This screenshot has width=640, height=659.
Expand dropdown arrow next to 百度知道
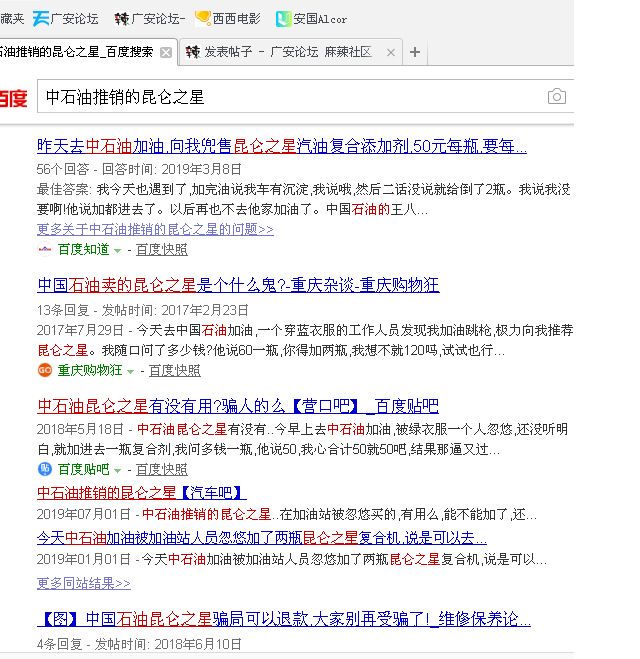118,250
